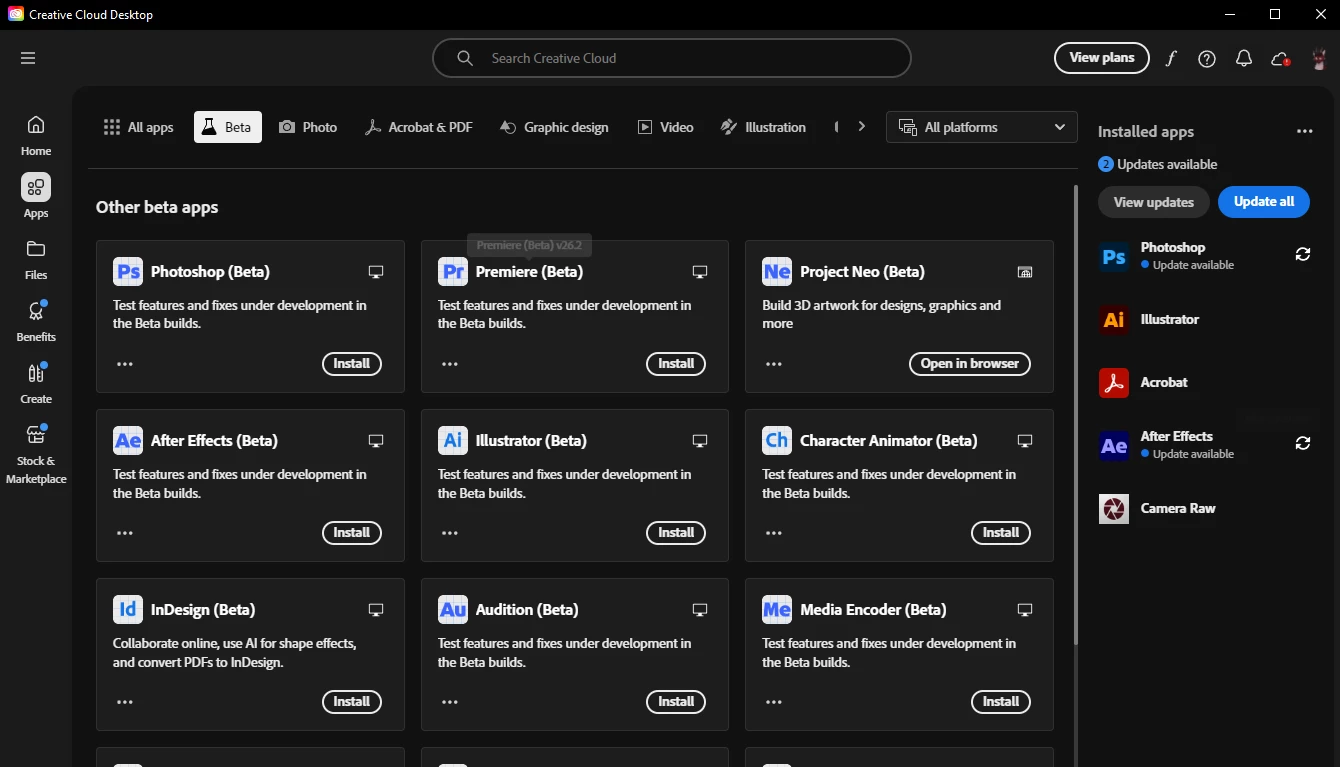Open Project Neo in browser
Screen dimensions: 1340x767
(x=970, y=364)
